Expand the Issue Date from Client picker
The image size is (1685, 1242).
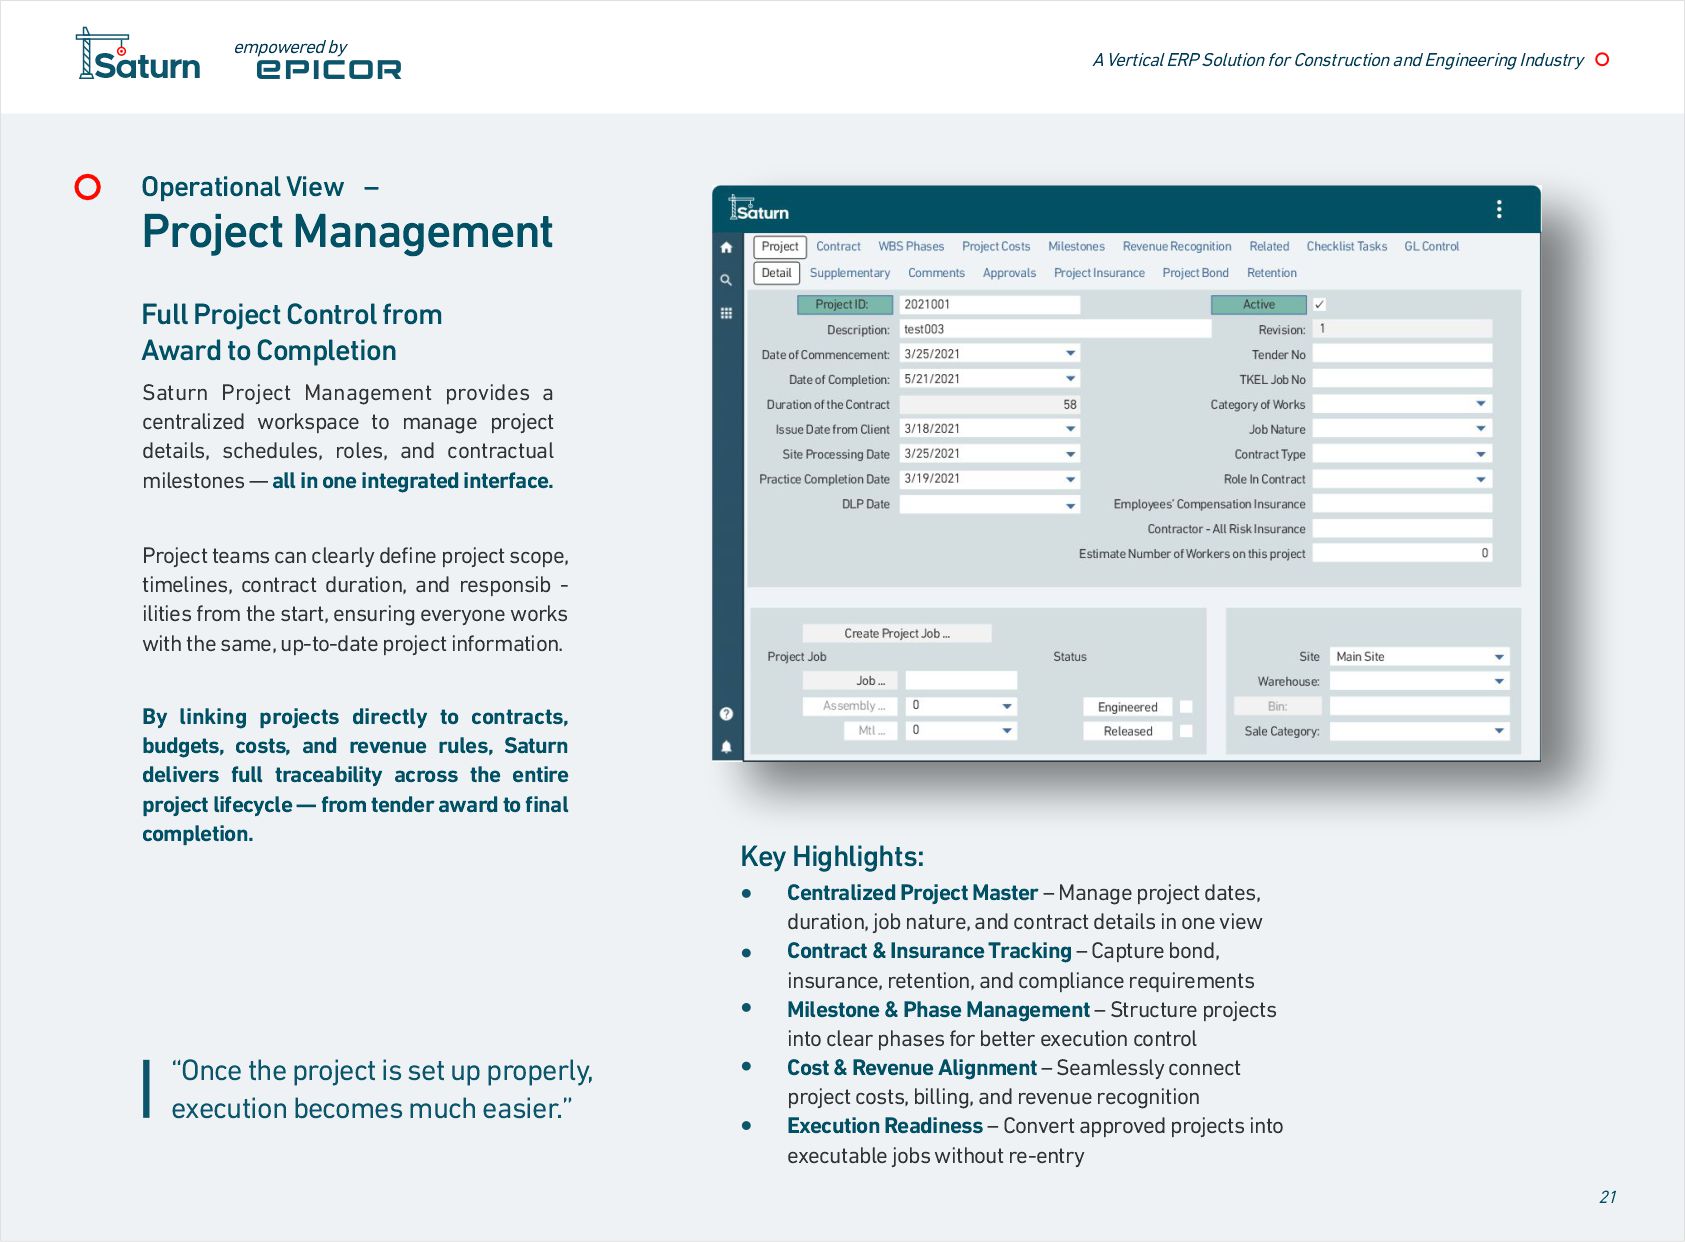tap(1070, 429)
